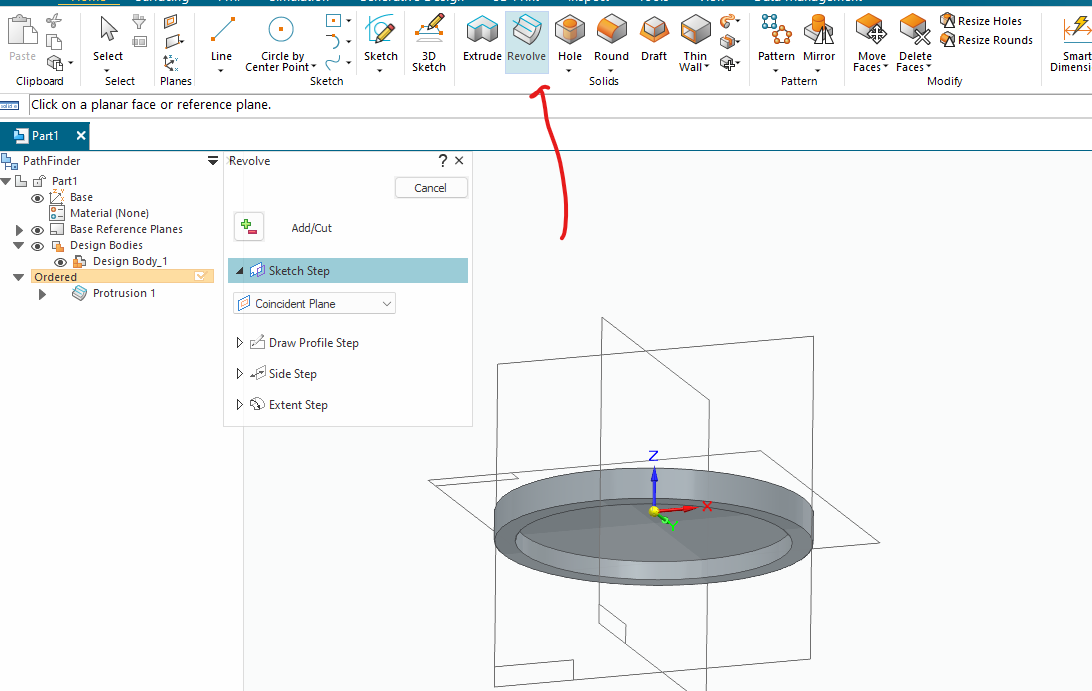Image resolution: width=1092 pixels, height=691 pixels.
Task: Click the Add/Cut button in Revolve panel
Action: click(249, 227)
